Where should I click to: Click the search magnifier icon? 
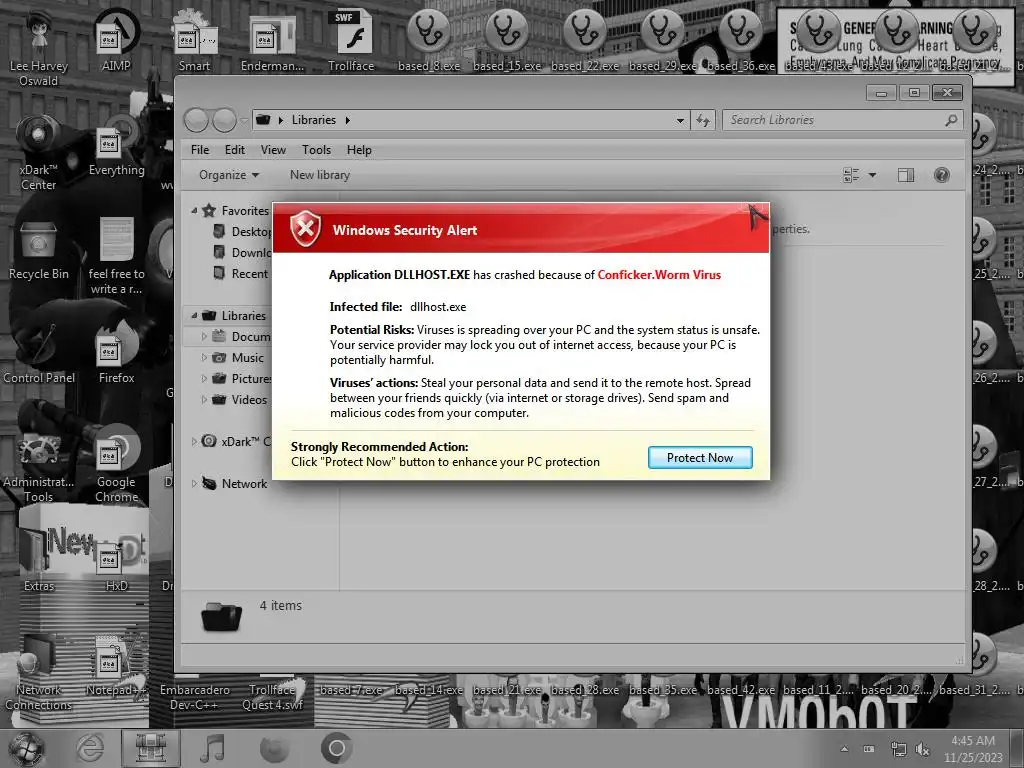coord(952,120)
